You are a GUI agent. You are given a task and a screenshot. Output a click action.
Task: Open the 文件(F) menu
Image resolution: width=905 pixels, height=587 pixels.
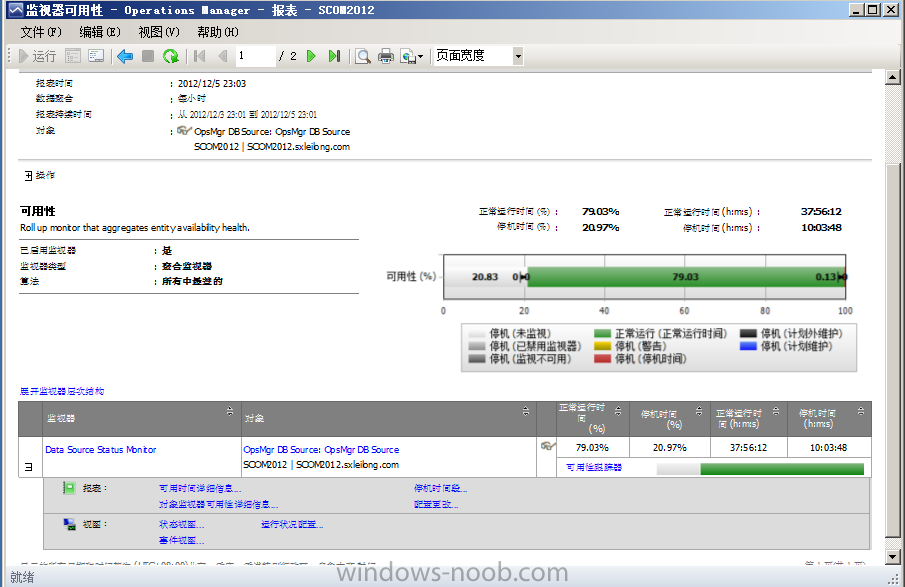click(x=41, y=32)
